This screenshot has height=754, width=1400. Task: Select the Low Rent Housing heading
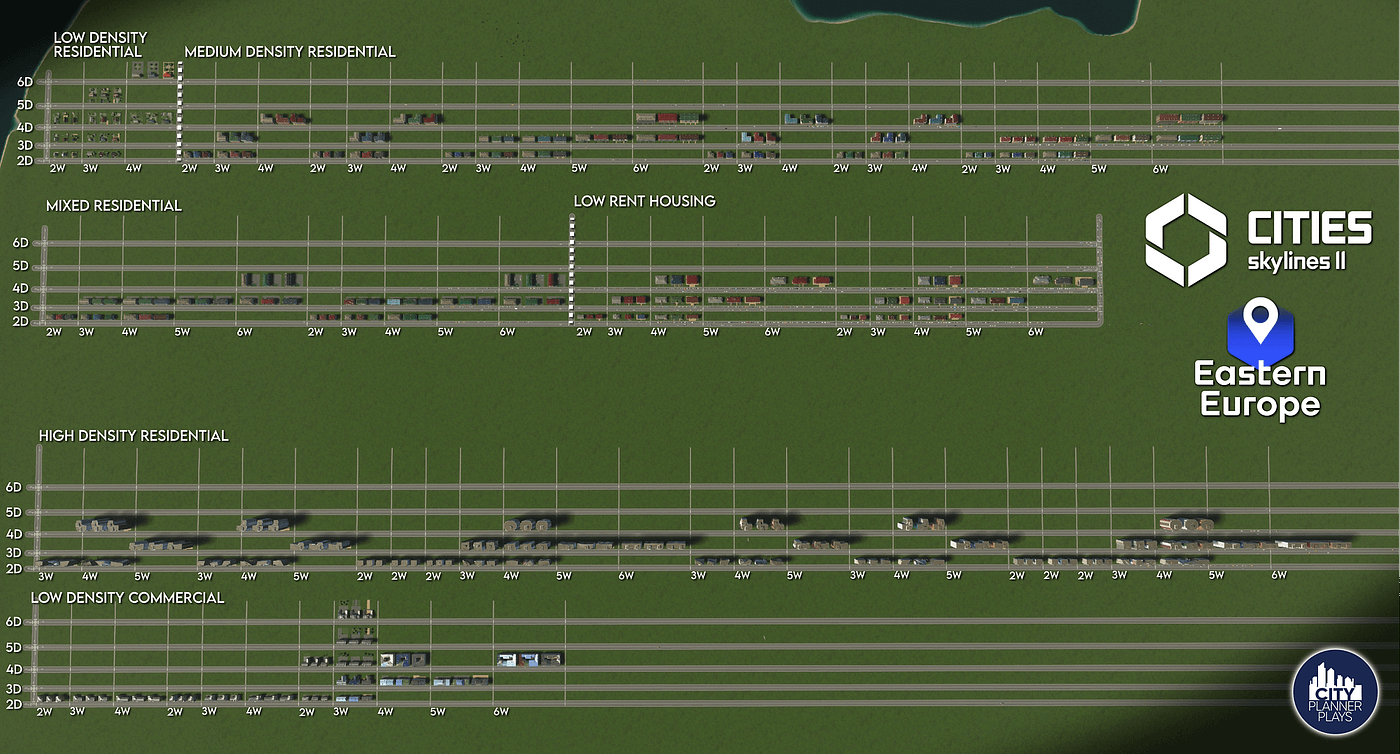coord(644,201)
